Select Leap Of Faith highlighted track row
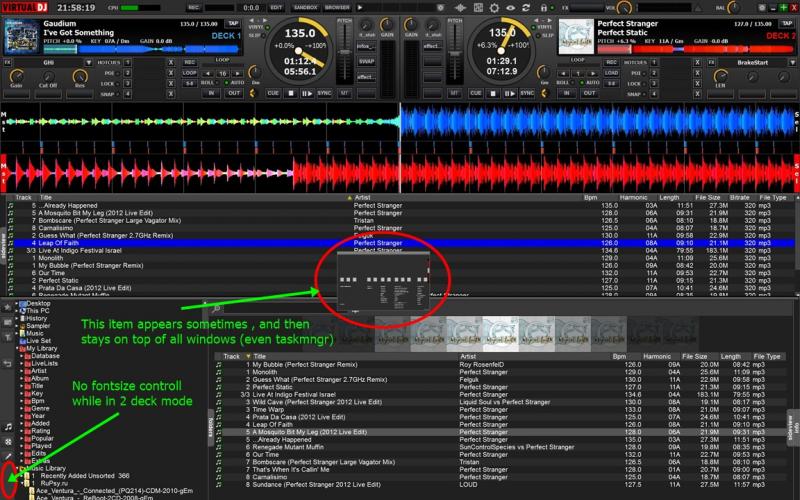800x500 pixels. [x=401, y=243]
